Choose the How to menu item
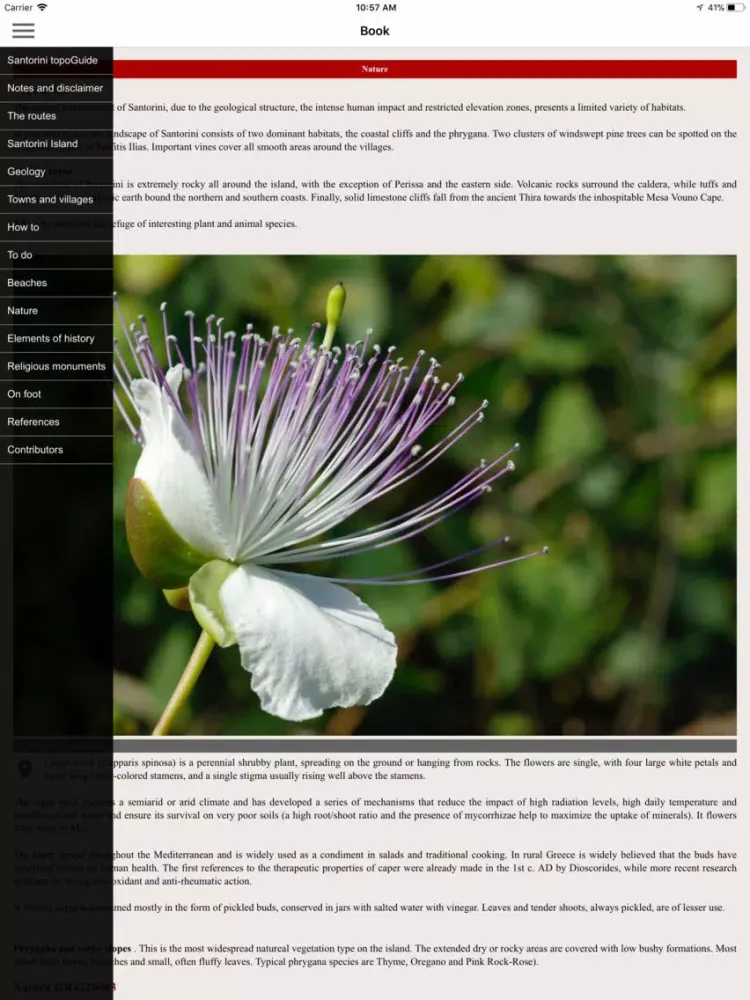 (x=56, y=227)
